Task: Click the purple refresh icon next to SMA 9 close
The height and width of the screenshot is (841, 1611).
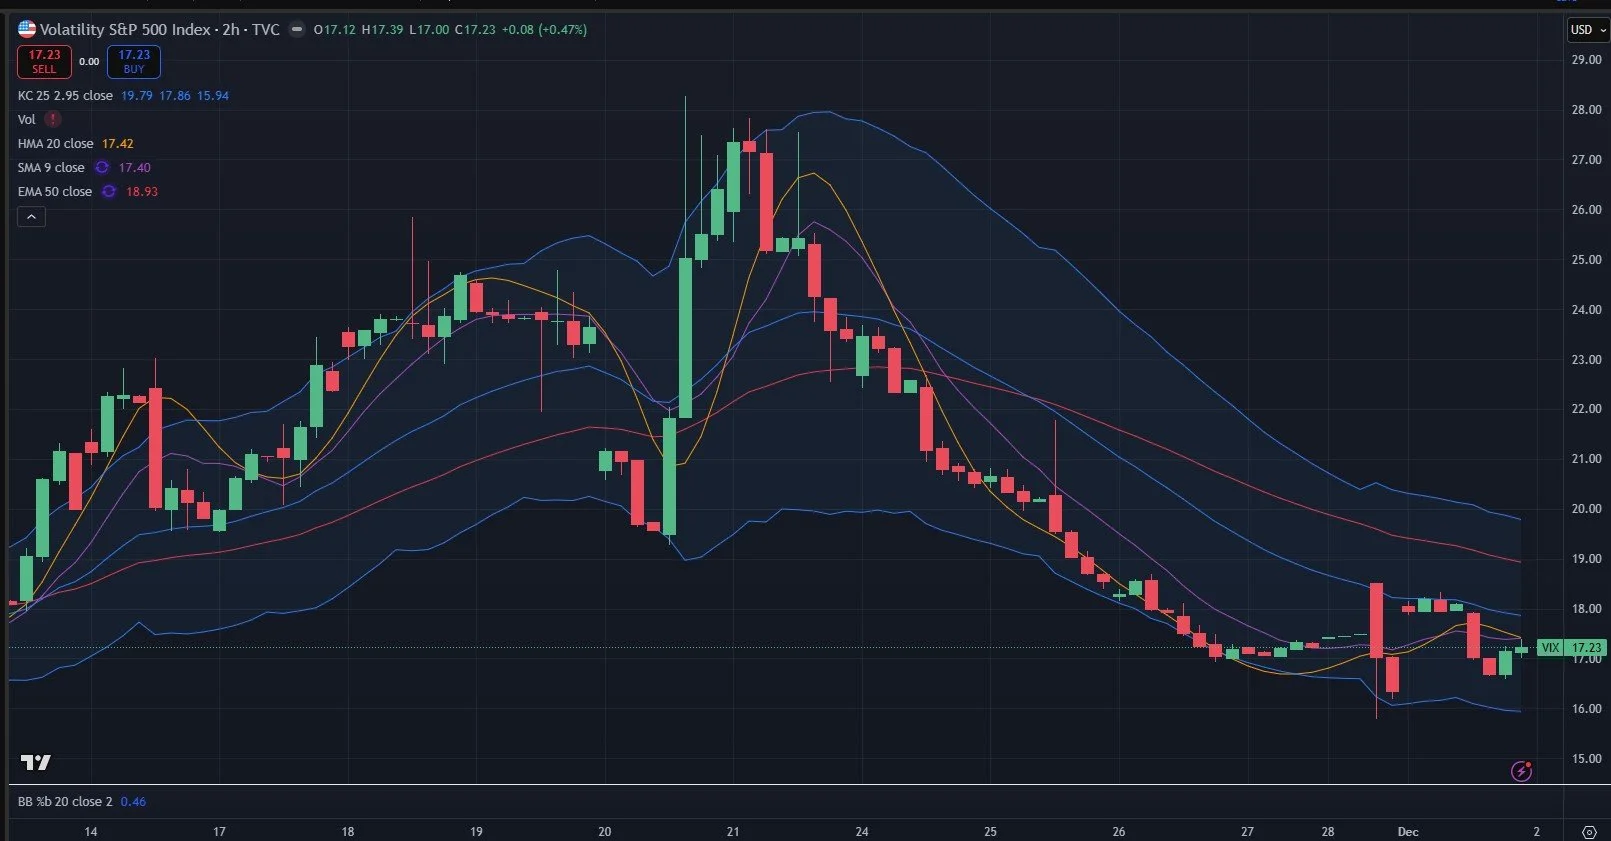Action: coord(102,167)
